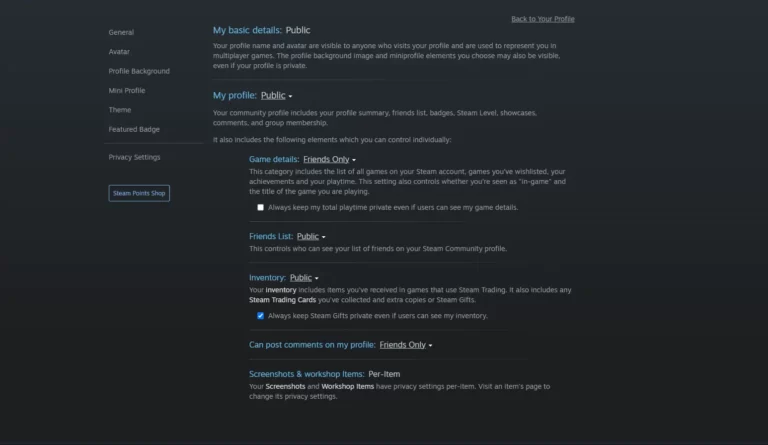Open the profile comments Friends Only dropdown
The image size is (768, 445).
point(406,345)
